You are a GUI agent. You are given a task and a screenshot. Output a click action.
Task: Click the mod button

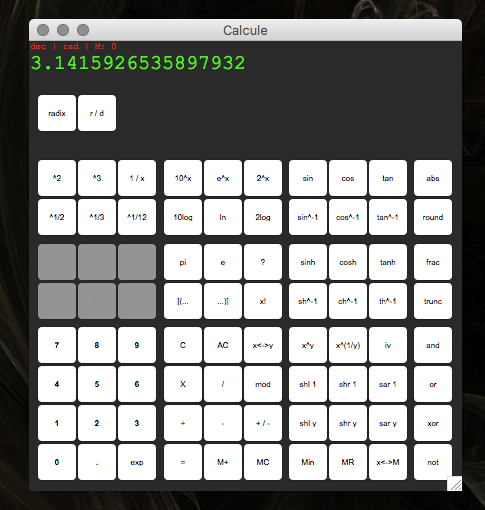pyautogui.click(x=263, y=384)
